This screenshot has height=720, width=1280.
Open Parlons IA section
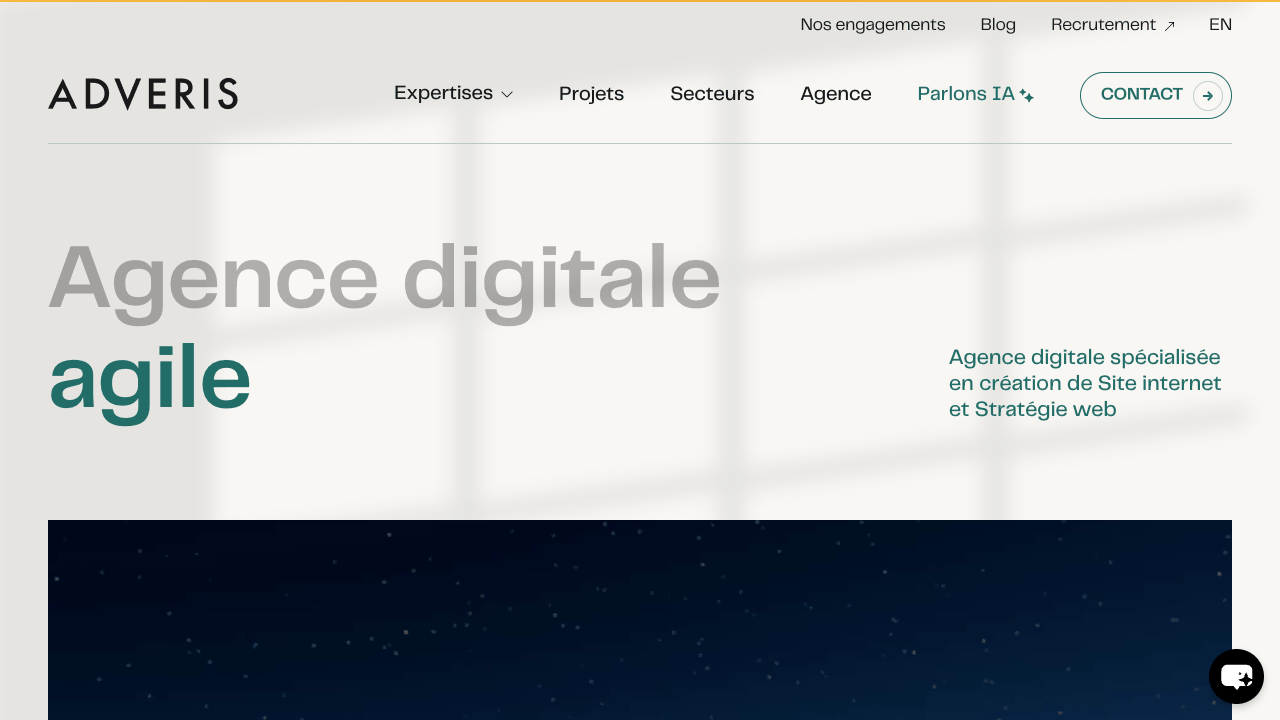975,94
